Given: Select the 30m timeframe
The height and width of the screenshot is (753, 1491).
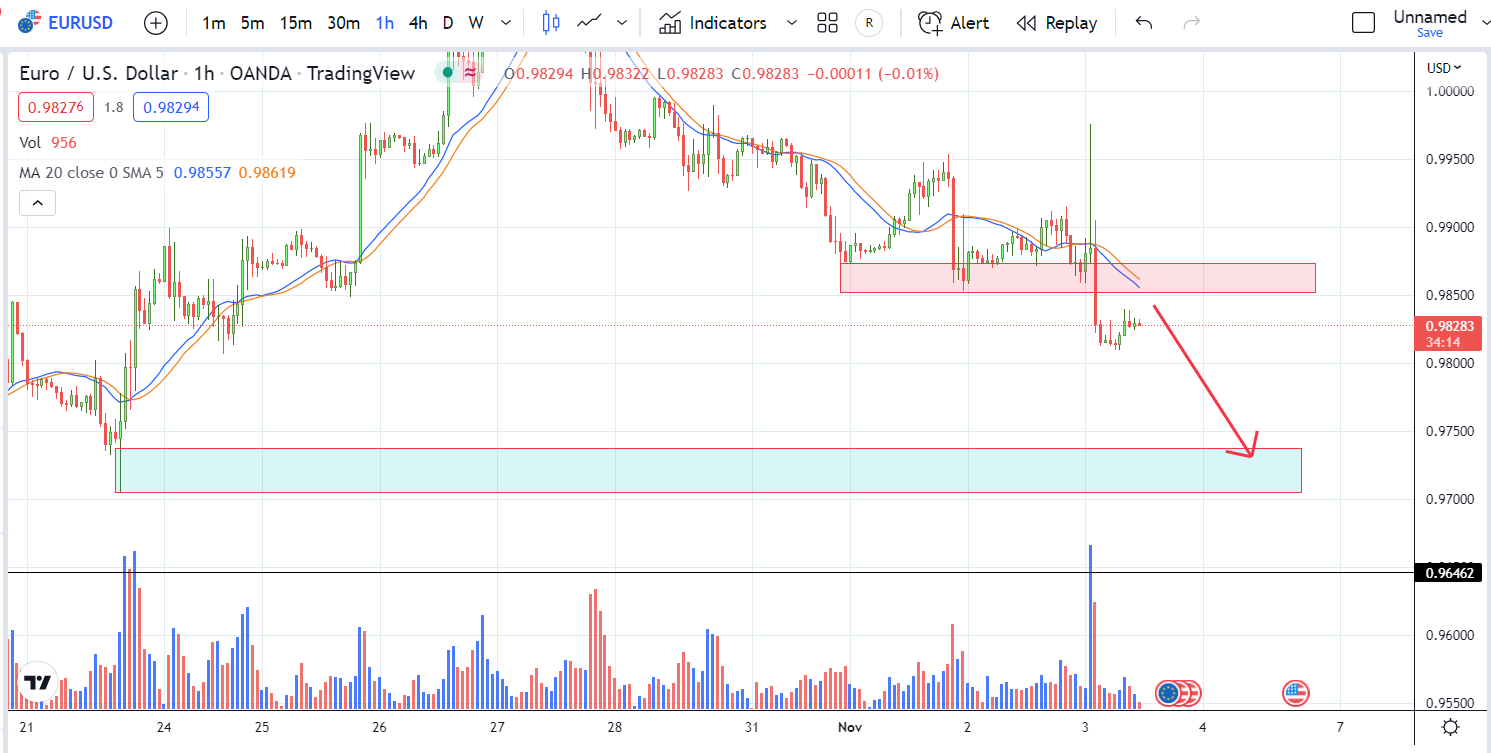Looking at the screenshot, I should [344, 22].
